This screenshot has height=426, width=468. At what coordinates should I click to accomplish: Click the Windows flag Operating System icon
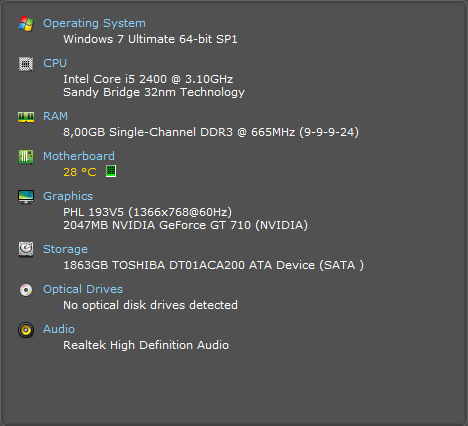coord(26,23)
